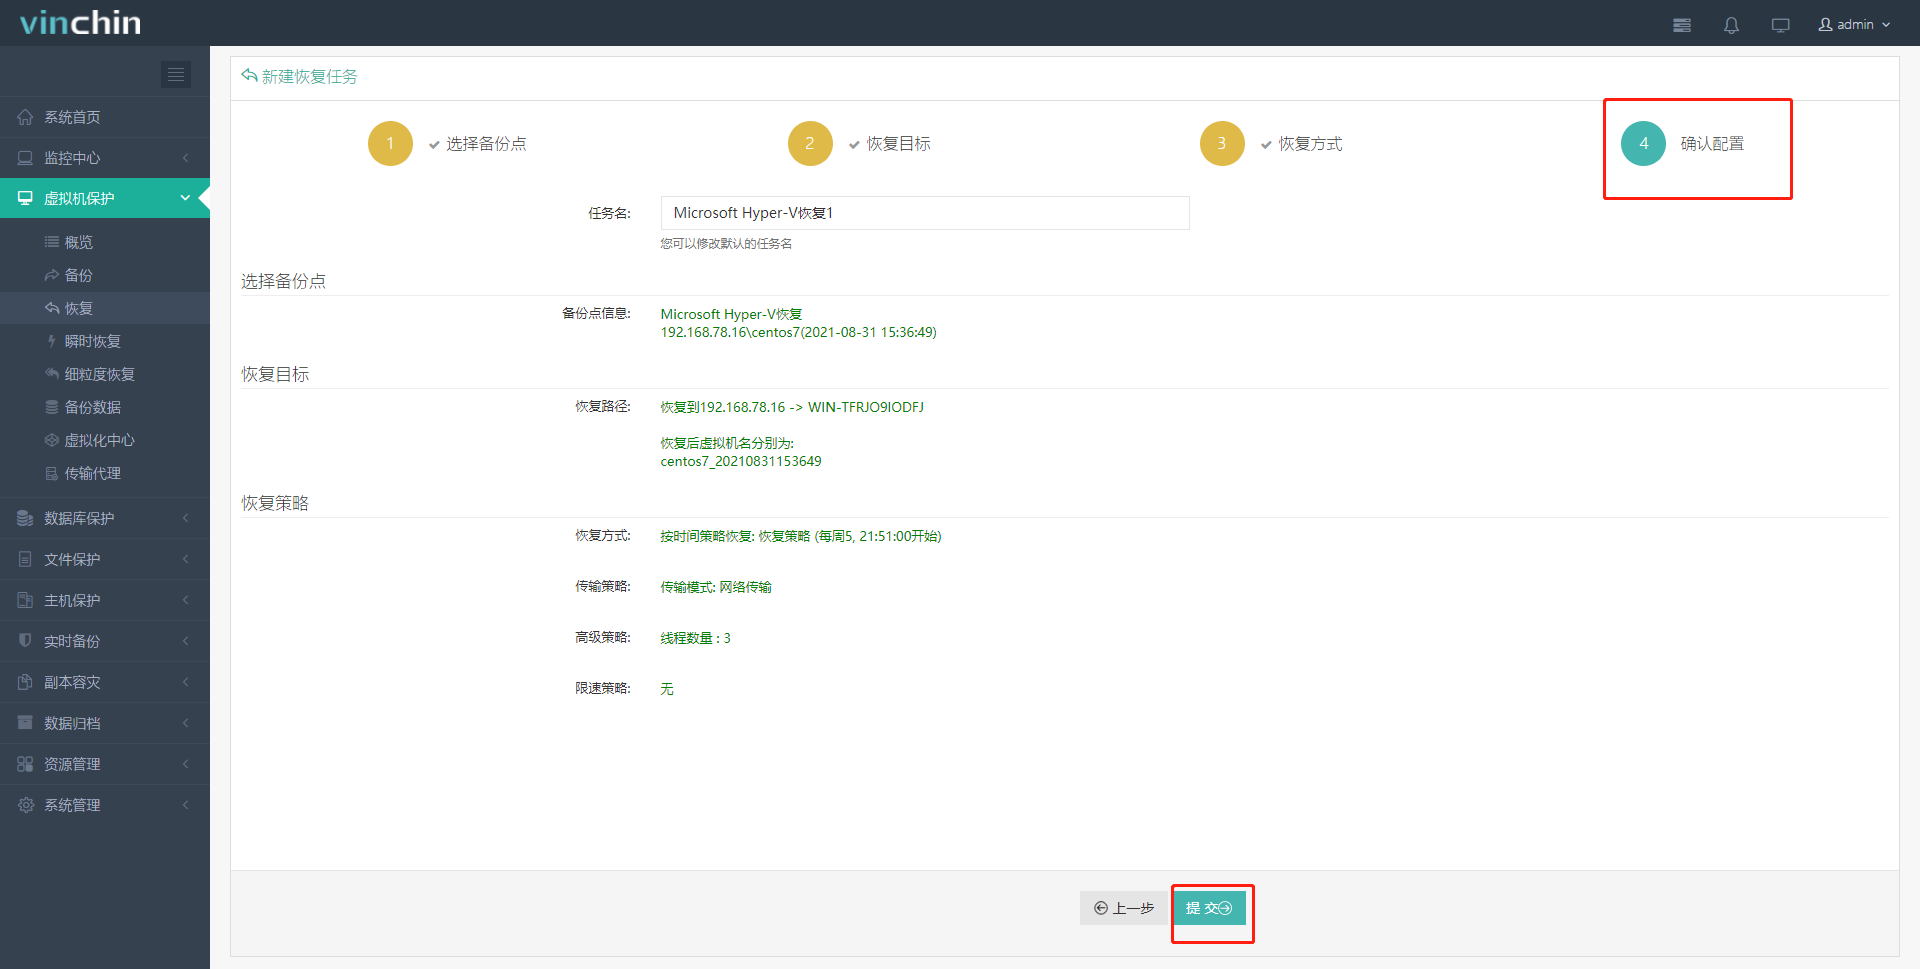Viewport: 1920px width, 969px height.
Task: Click the 数据库保护 database icon
Action: tap(25, 518)
